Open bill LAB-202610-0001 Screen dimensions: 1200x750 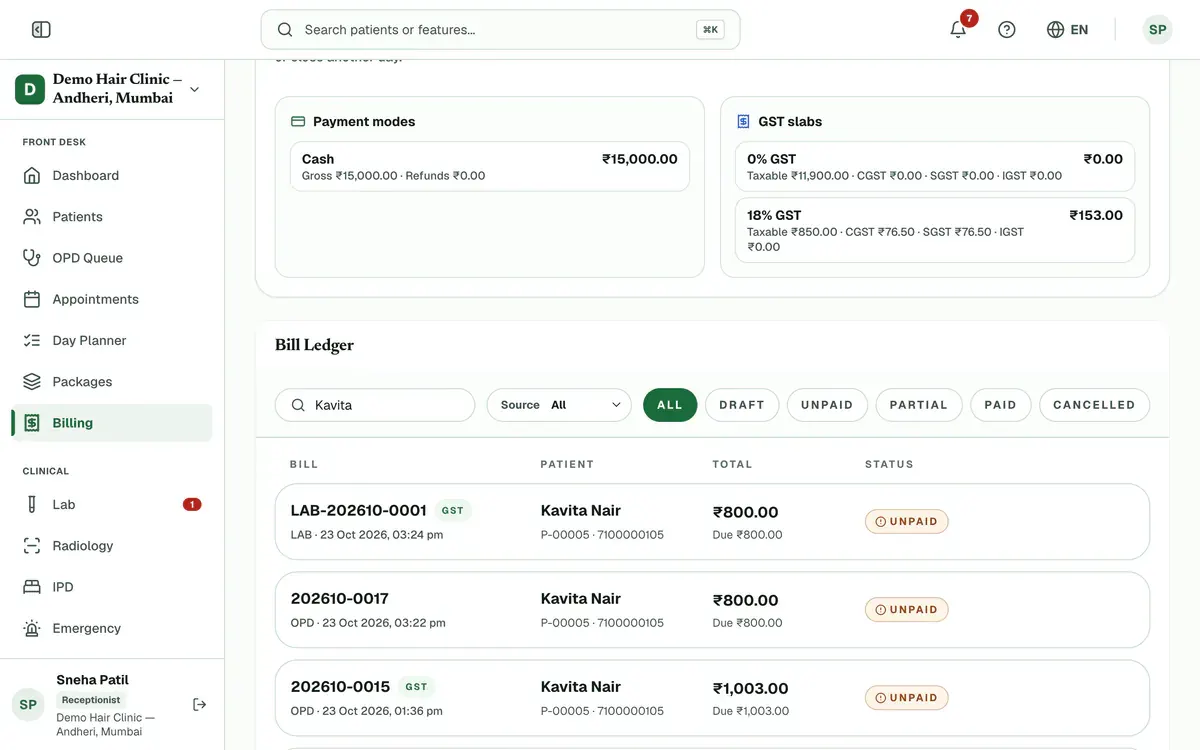point(712,522)
